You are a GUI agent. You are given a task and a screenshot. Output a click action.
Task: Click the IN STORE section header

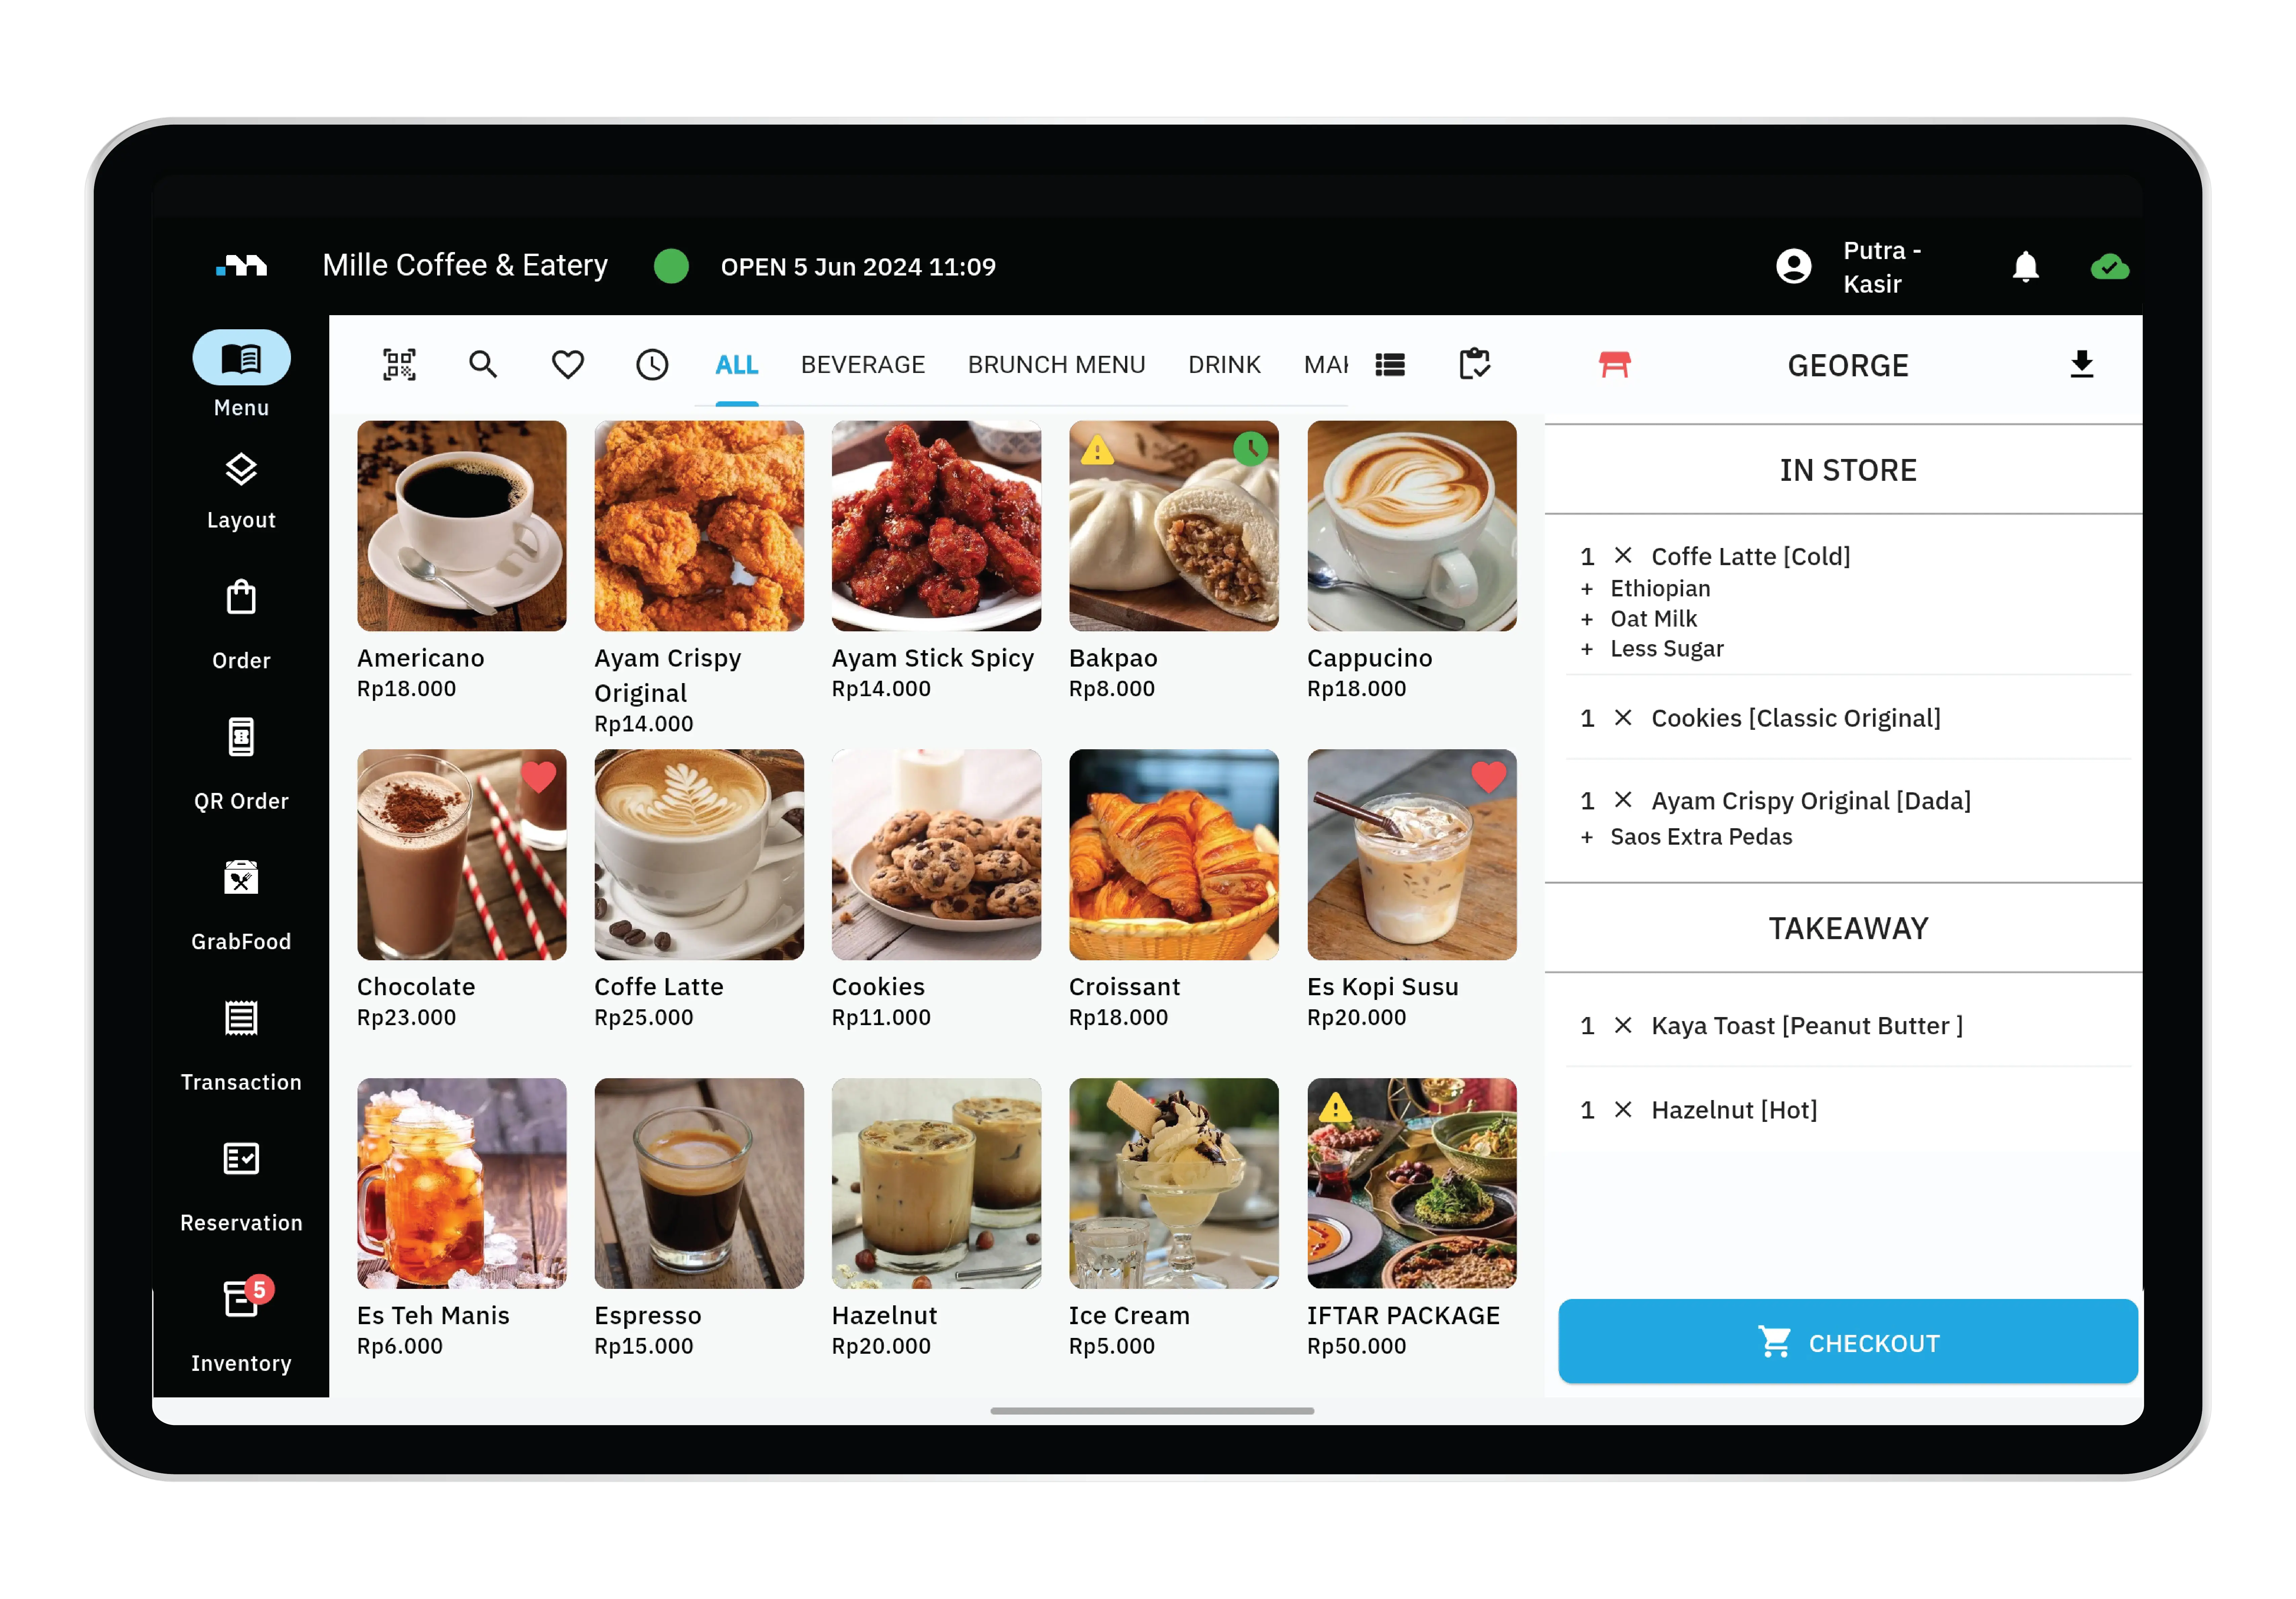click(1848, 470)
